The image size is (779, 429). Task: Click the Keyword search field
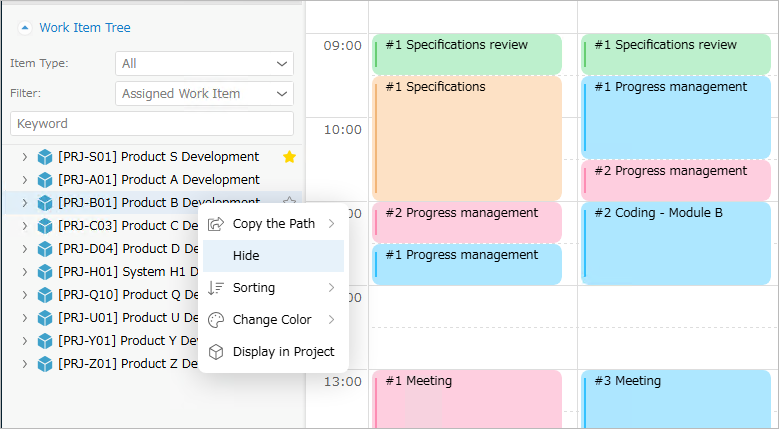pos(152,124)
